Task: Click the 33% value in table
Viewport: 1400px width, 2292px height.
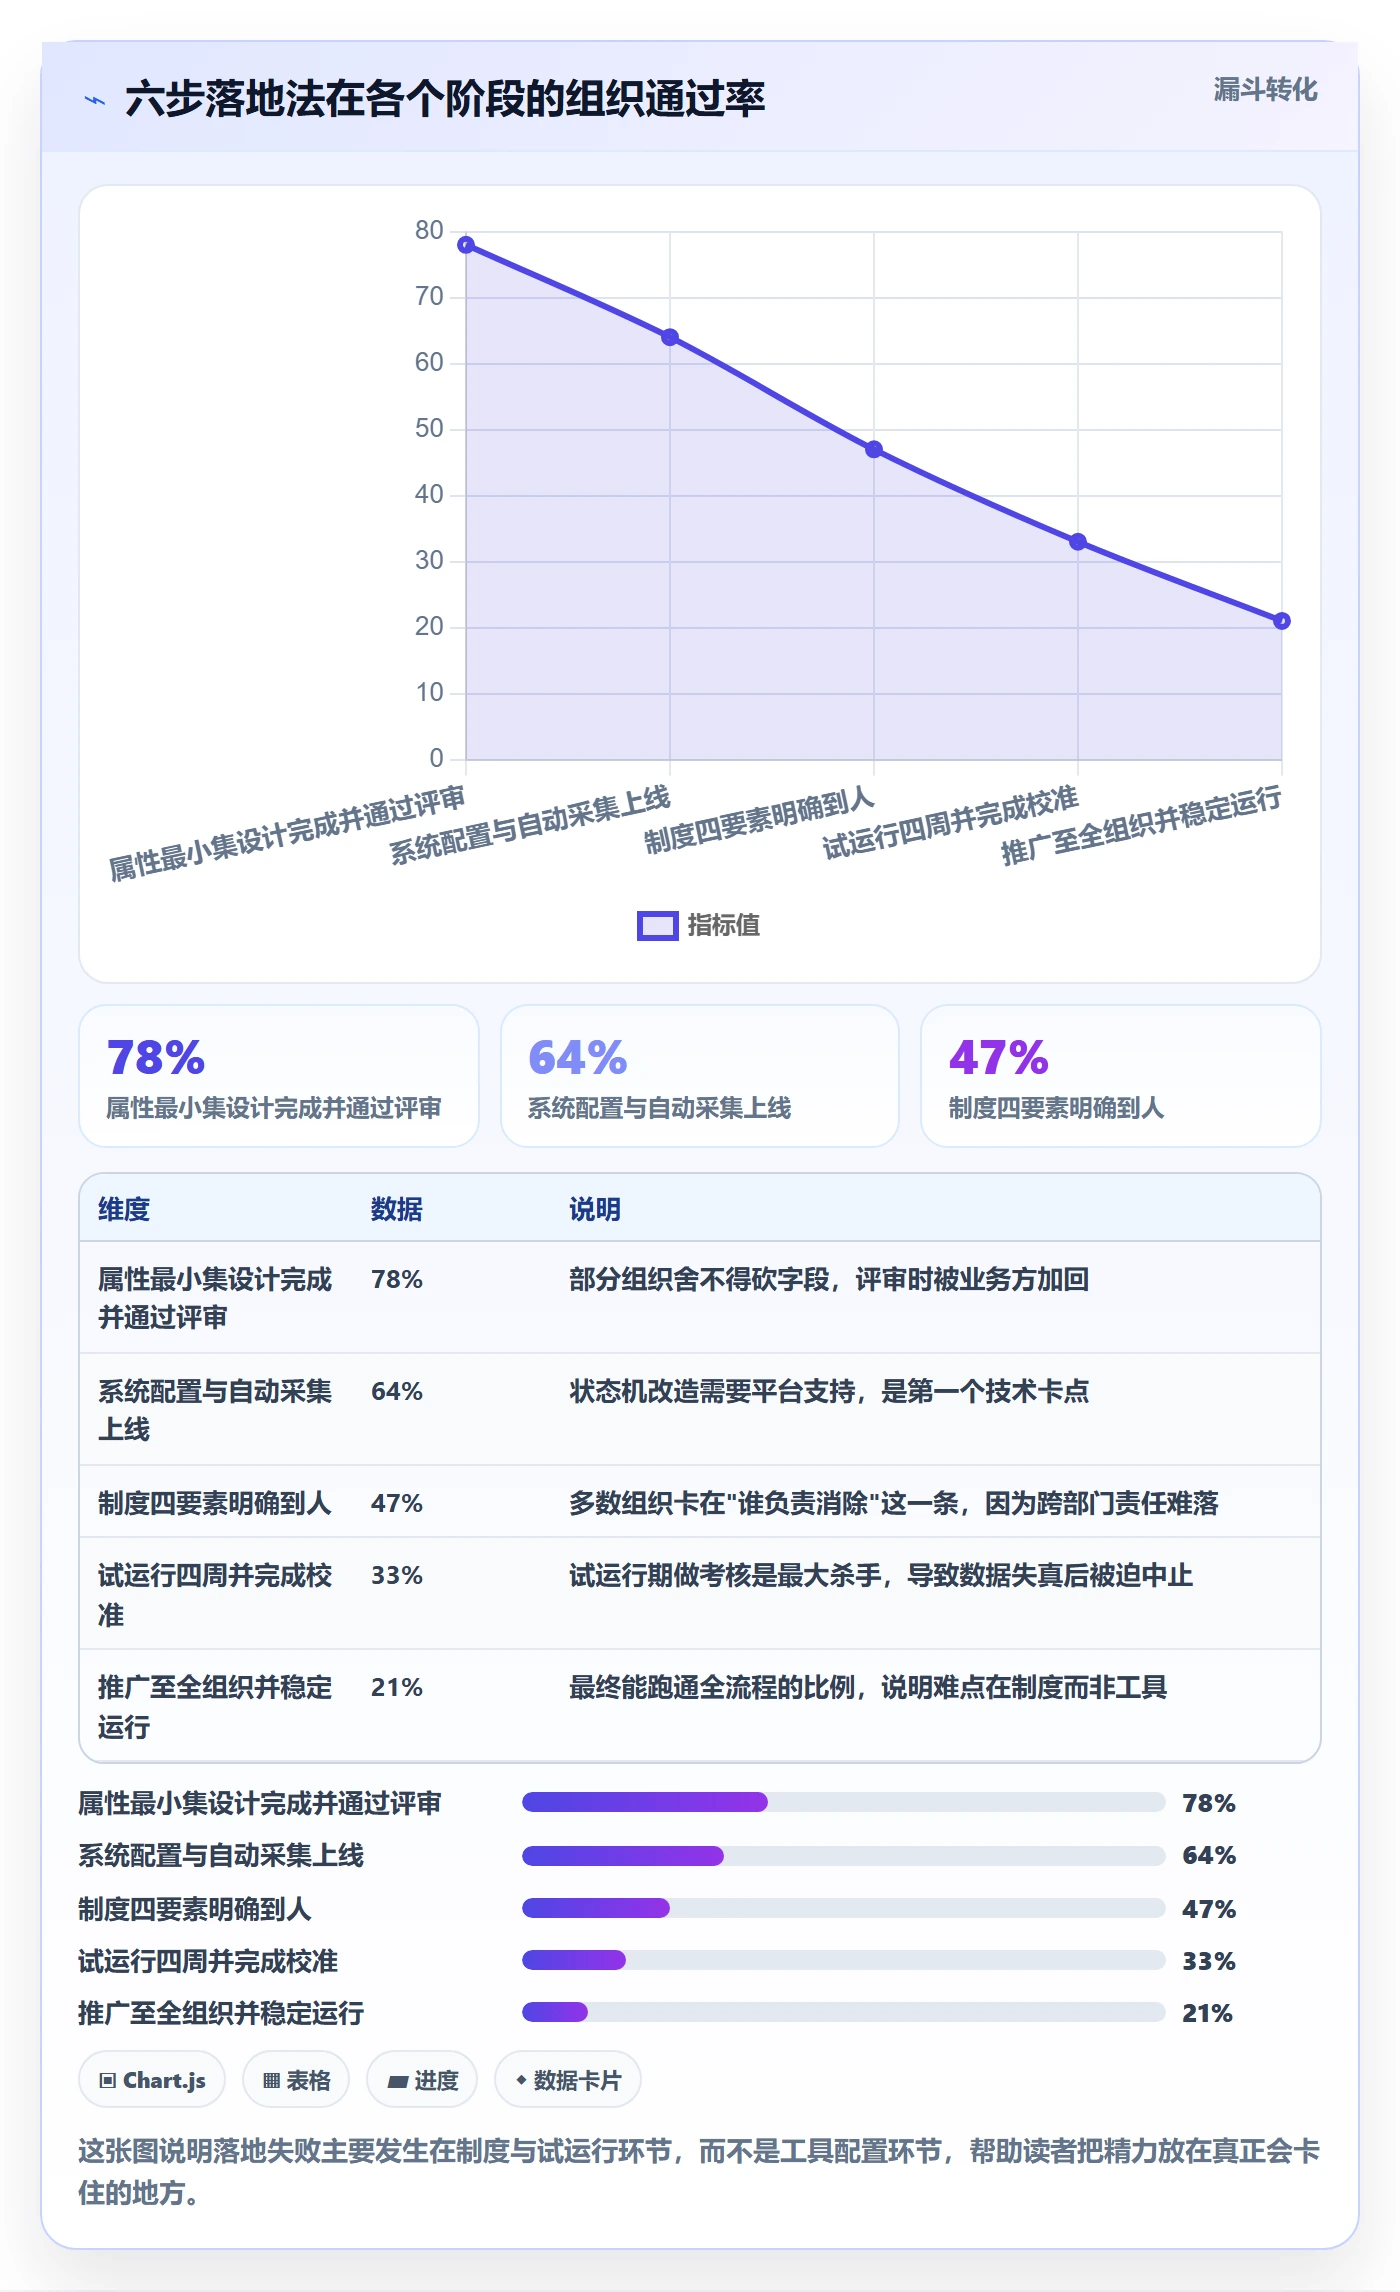Action: tap(397, 1575)
